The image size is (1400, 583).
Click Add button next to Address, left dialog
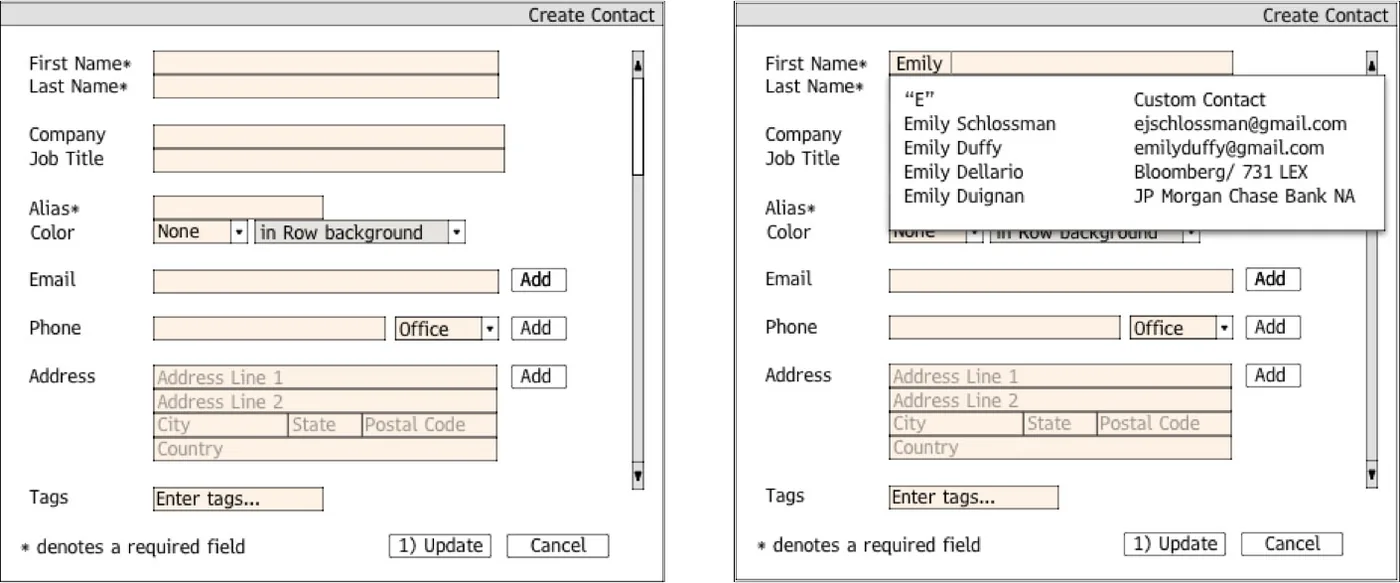(x=539, y=376)
